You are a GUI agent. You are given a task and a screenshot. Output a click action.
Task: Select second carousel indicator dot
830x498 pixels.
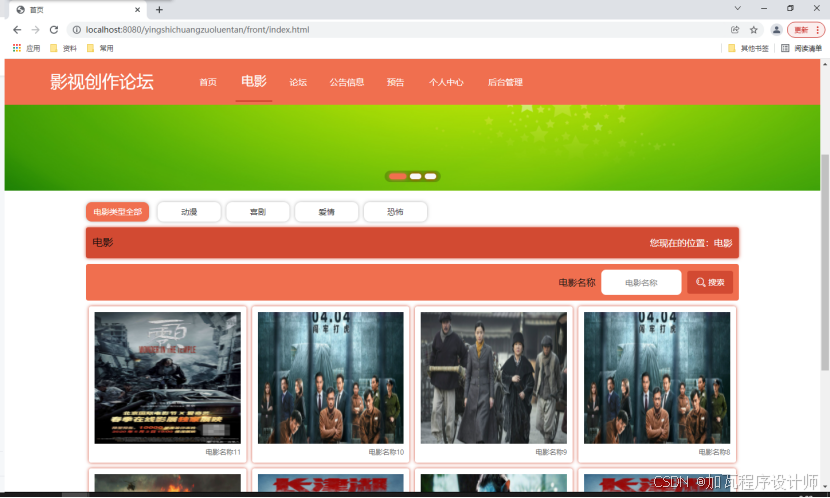coord(416,176)
